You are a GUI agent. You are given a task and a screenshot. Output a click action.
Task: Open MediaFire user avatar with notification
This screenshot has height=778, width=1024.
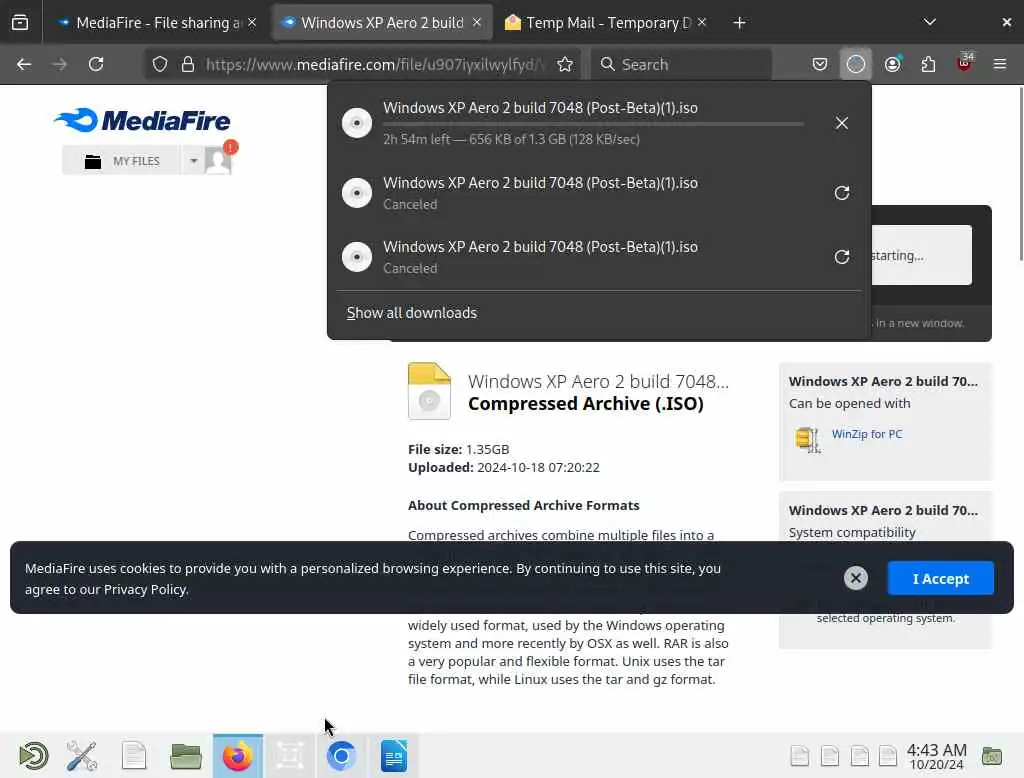(x=219, y=159)
